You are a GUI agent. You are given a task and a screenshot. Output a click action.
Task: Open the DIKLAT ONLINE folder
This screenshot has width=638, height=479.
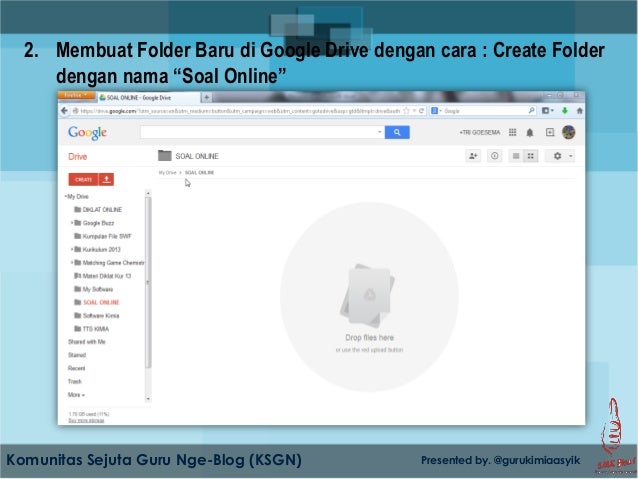tap(102, 210)
